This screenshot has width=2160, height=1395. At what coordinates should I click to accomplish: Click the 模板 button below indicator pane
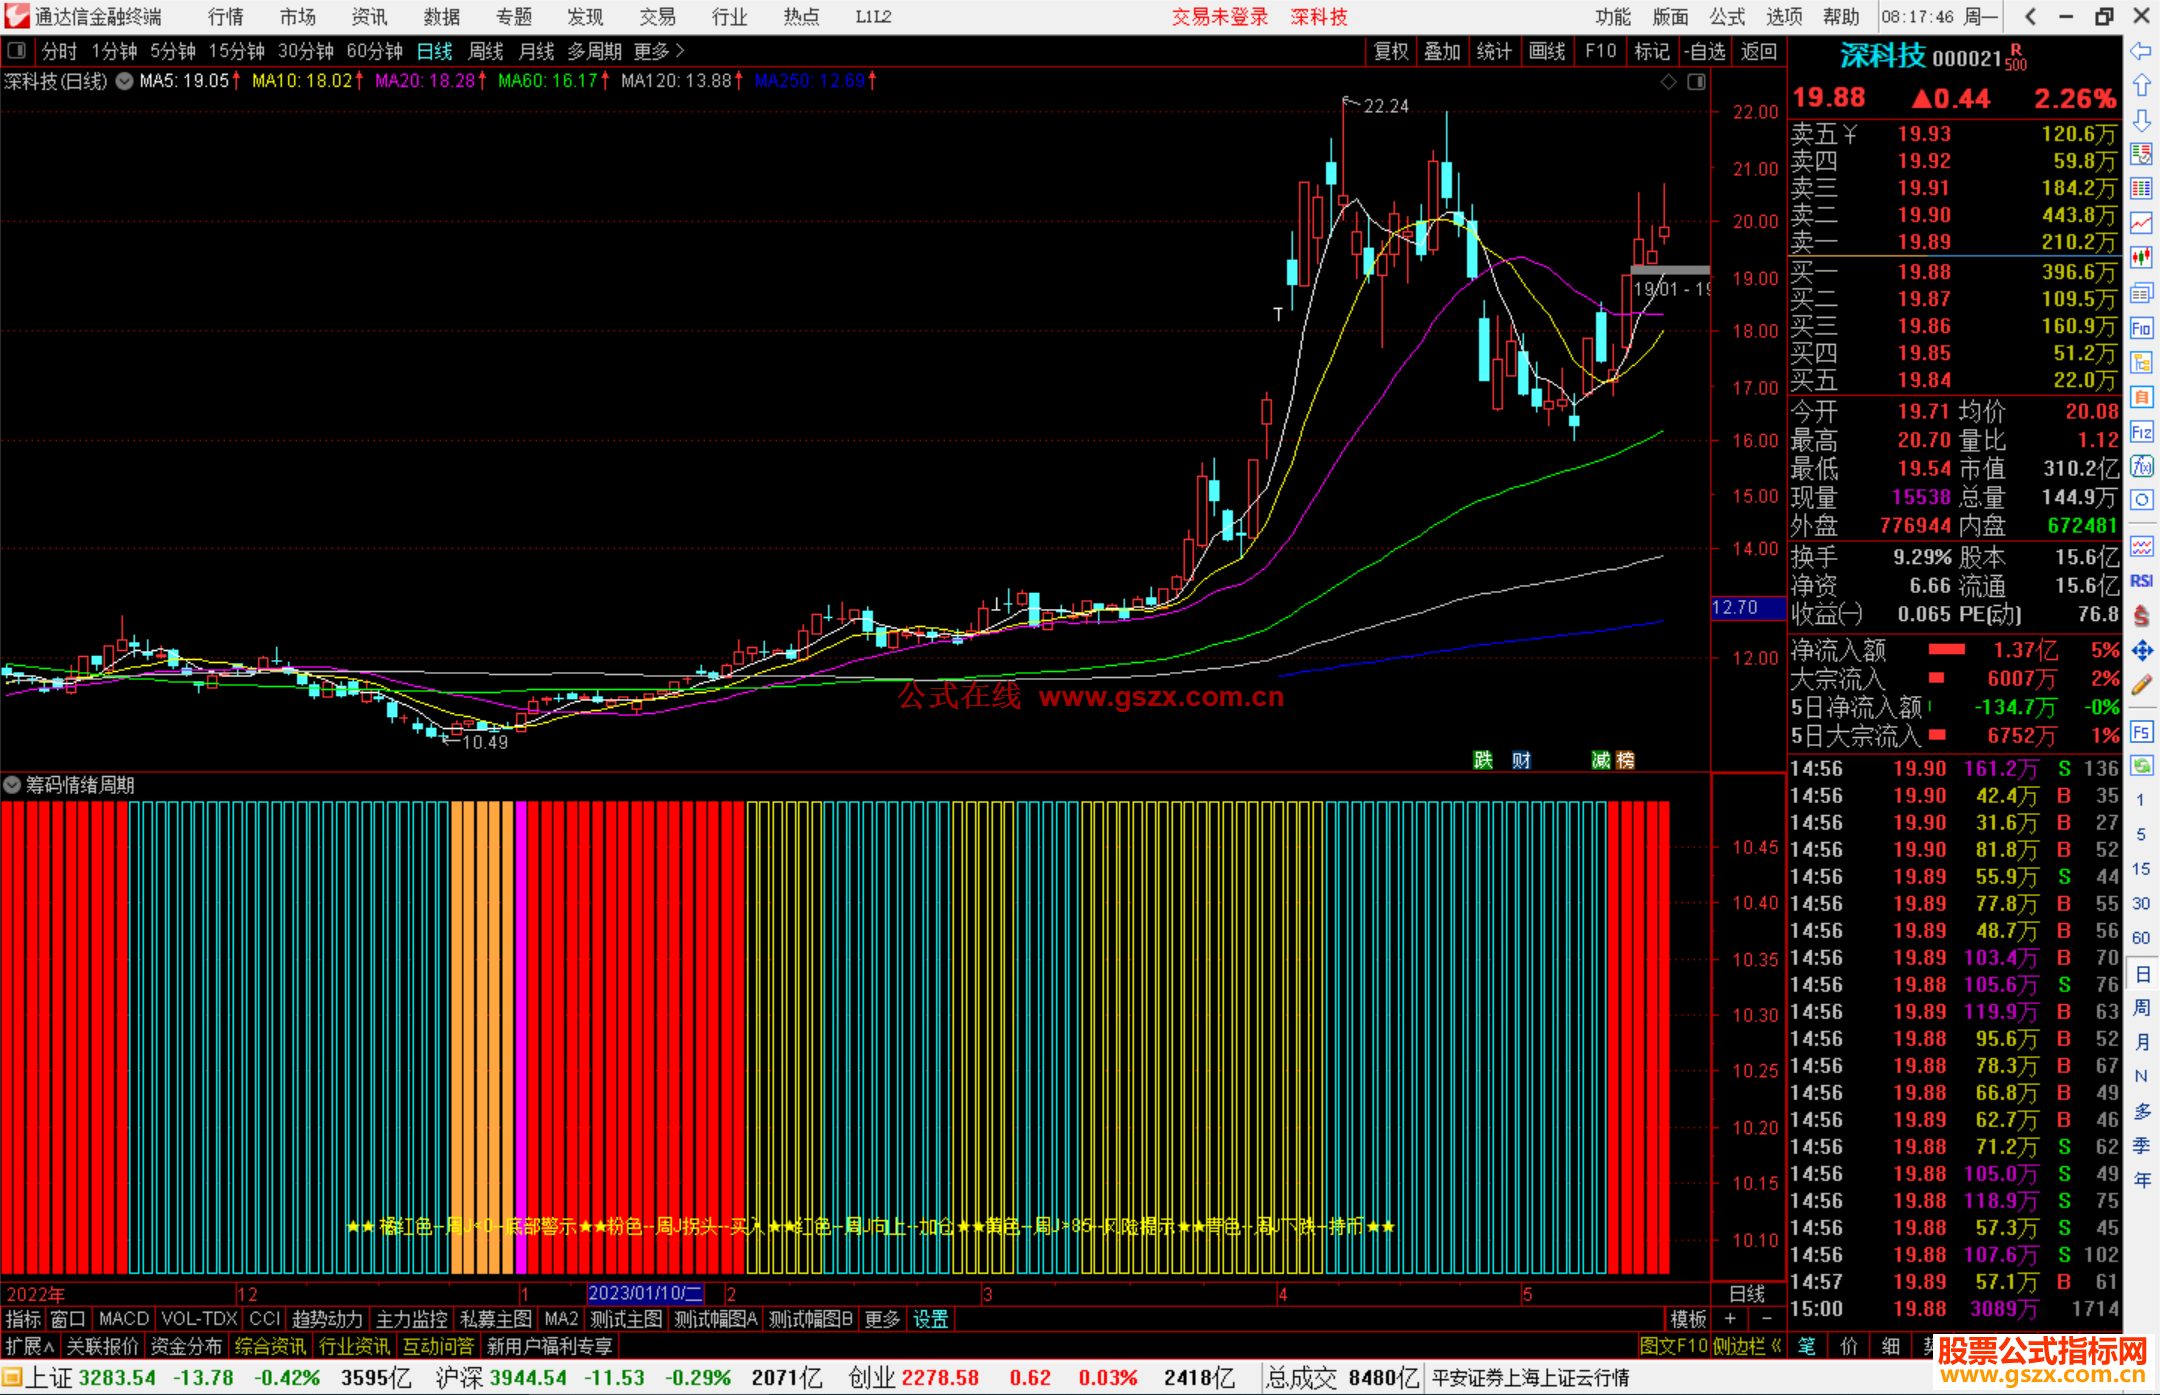point(1688,1319)
